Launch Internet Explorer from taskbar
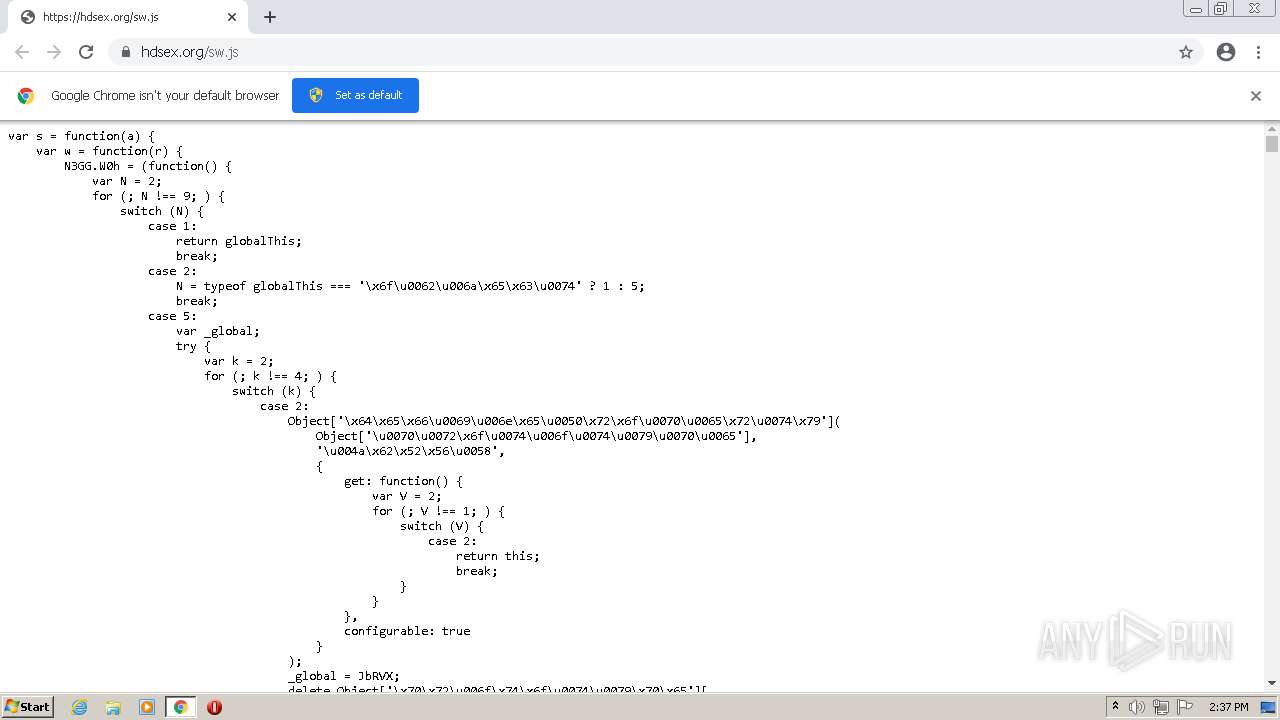 [79, 707]
